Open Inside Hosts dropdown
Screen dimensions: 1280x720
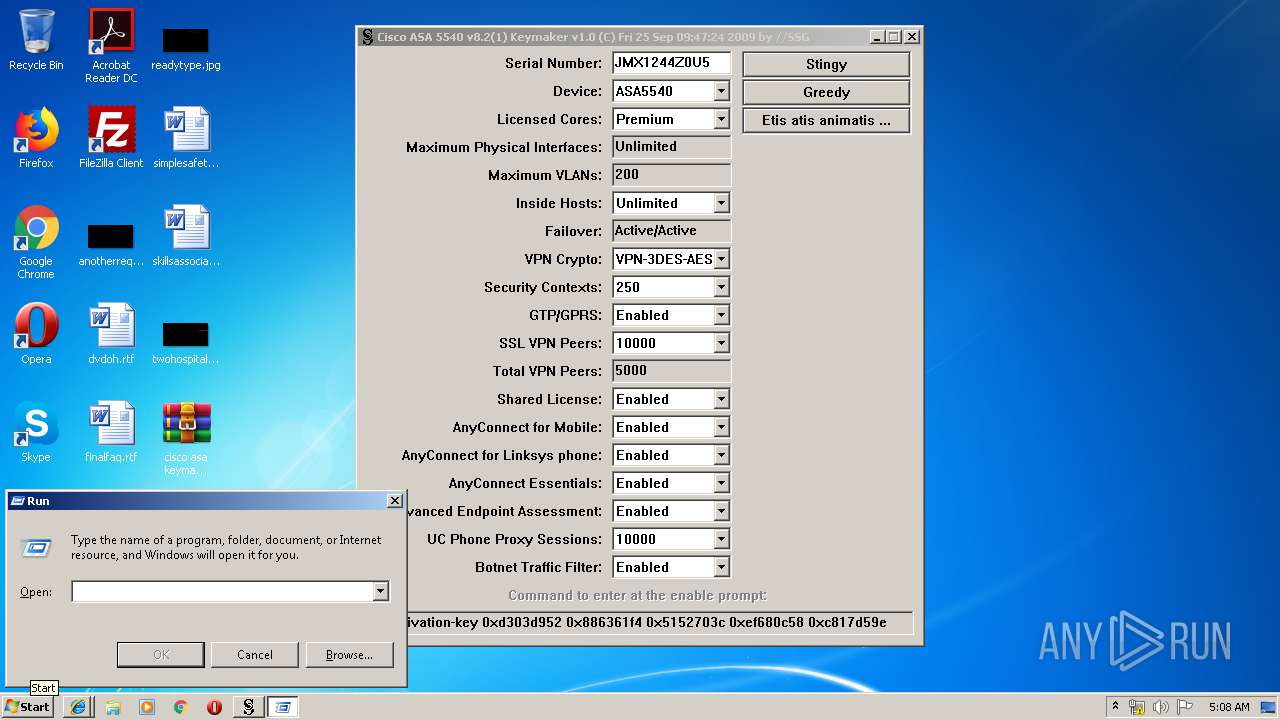coord(721,203)
